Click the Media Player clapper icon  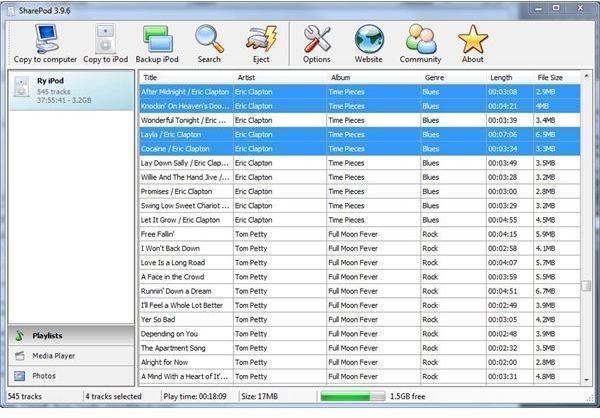point(20,356)
